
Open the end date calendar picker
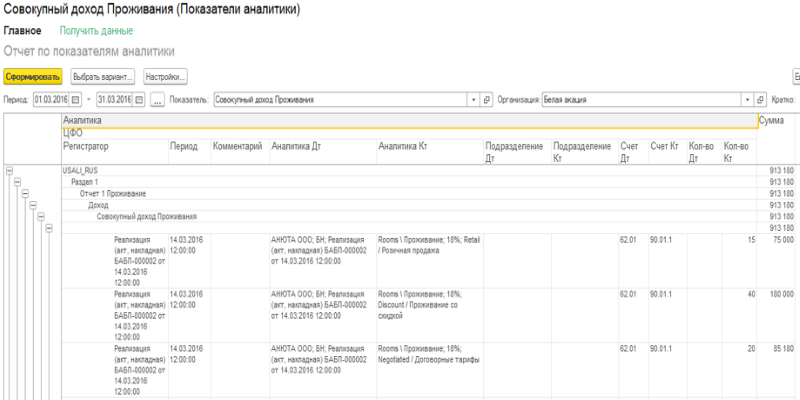140,100
